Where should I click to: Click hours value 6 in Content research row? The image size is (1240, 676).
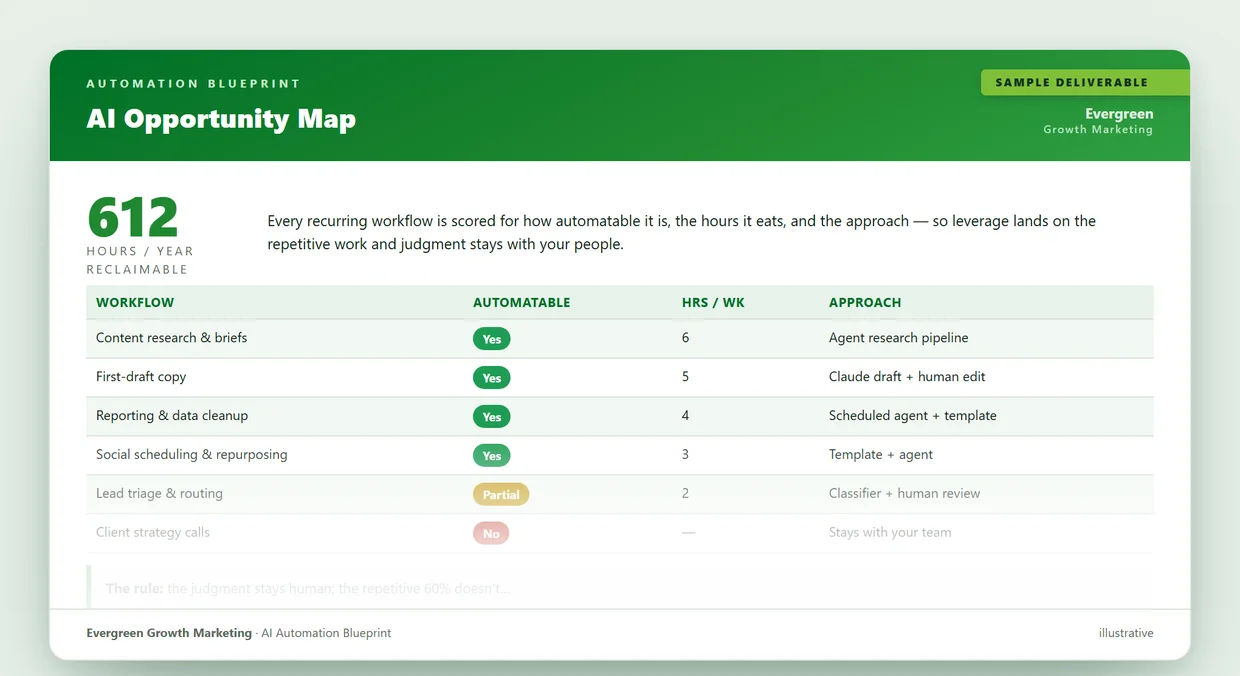pyautogui.click(x=685, y=338)
